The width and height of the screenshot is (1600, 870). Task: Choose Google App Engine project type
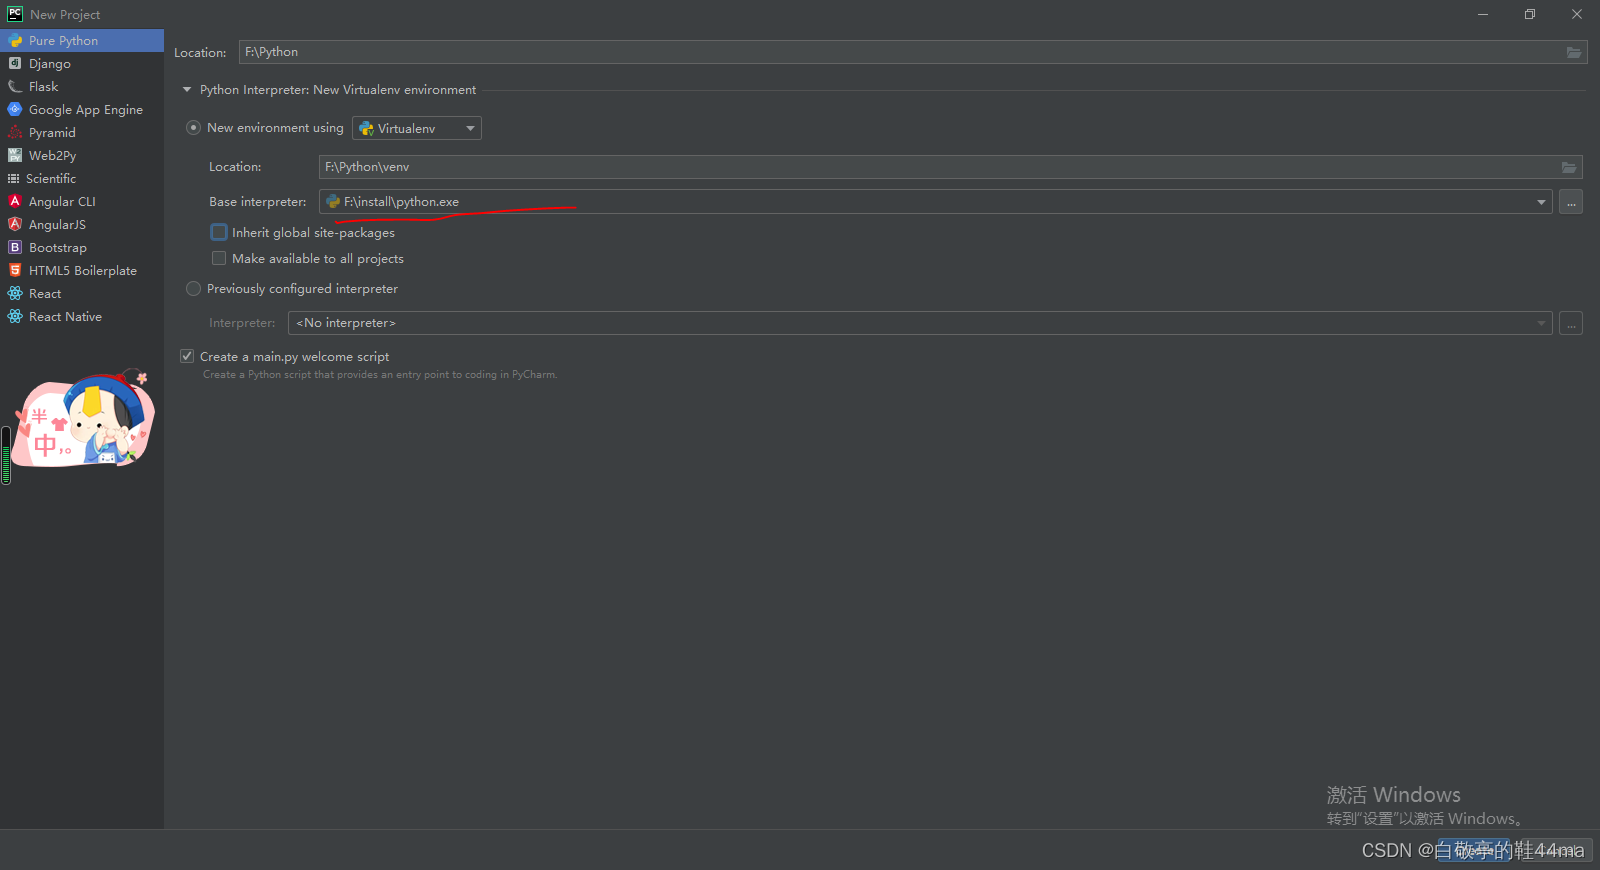click(82, 110)
